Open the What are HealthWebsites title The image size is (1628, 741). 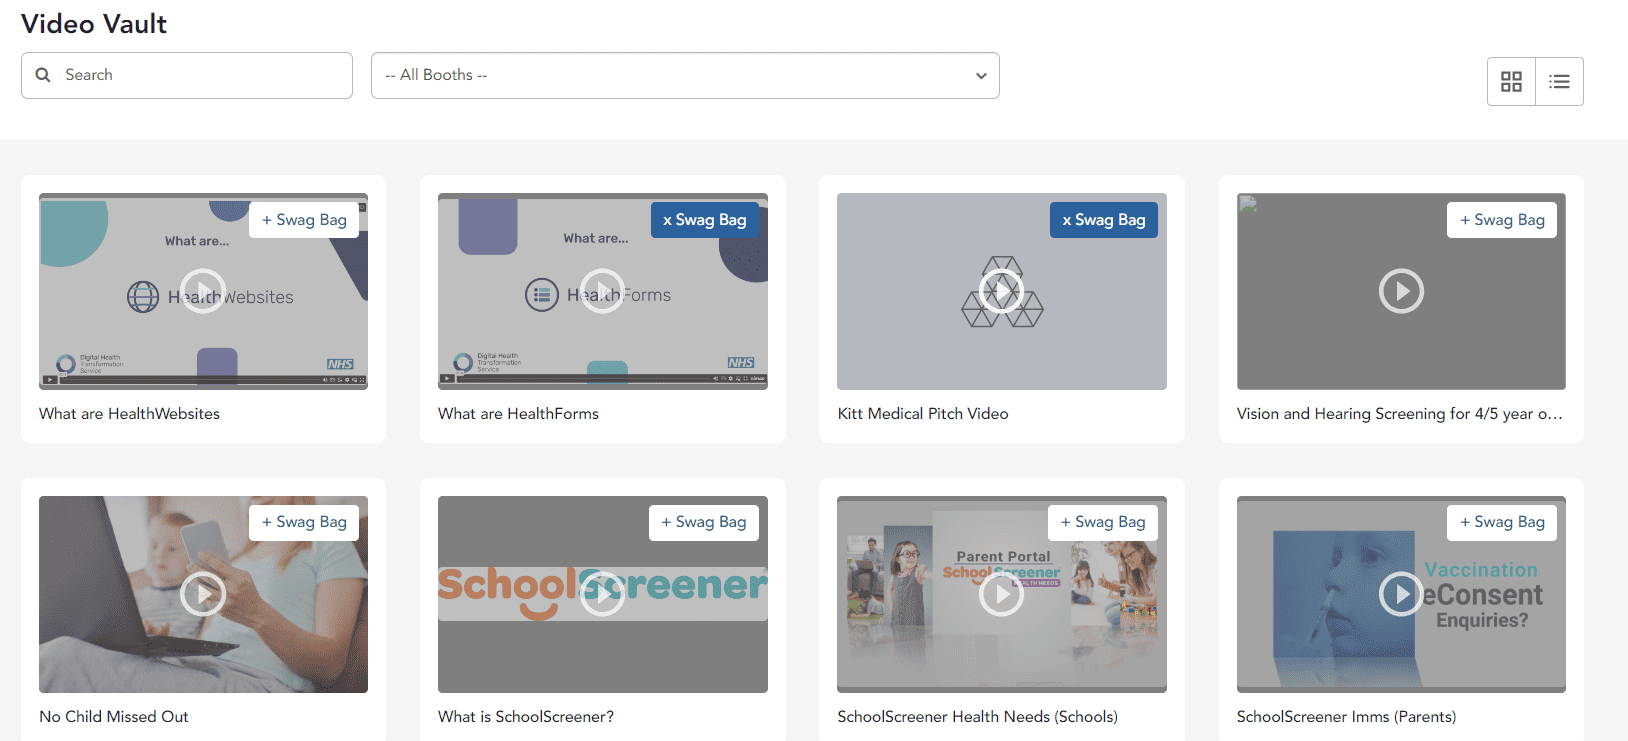pyautogui.click(x=129, y=414)
